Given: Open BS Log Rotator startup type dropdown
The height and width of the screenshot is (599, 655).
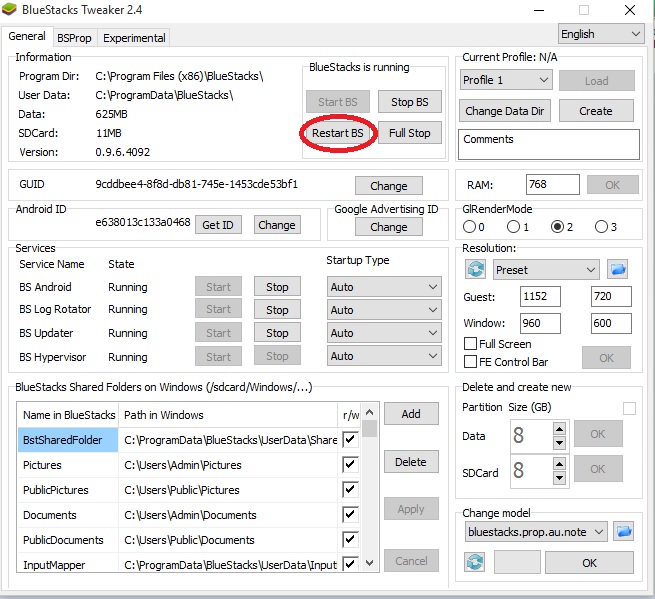Looking at the screenshot, I should [x=384, y=310].
